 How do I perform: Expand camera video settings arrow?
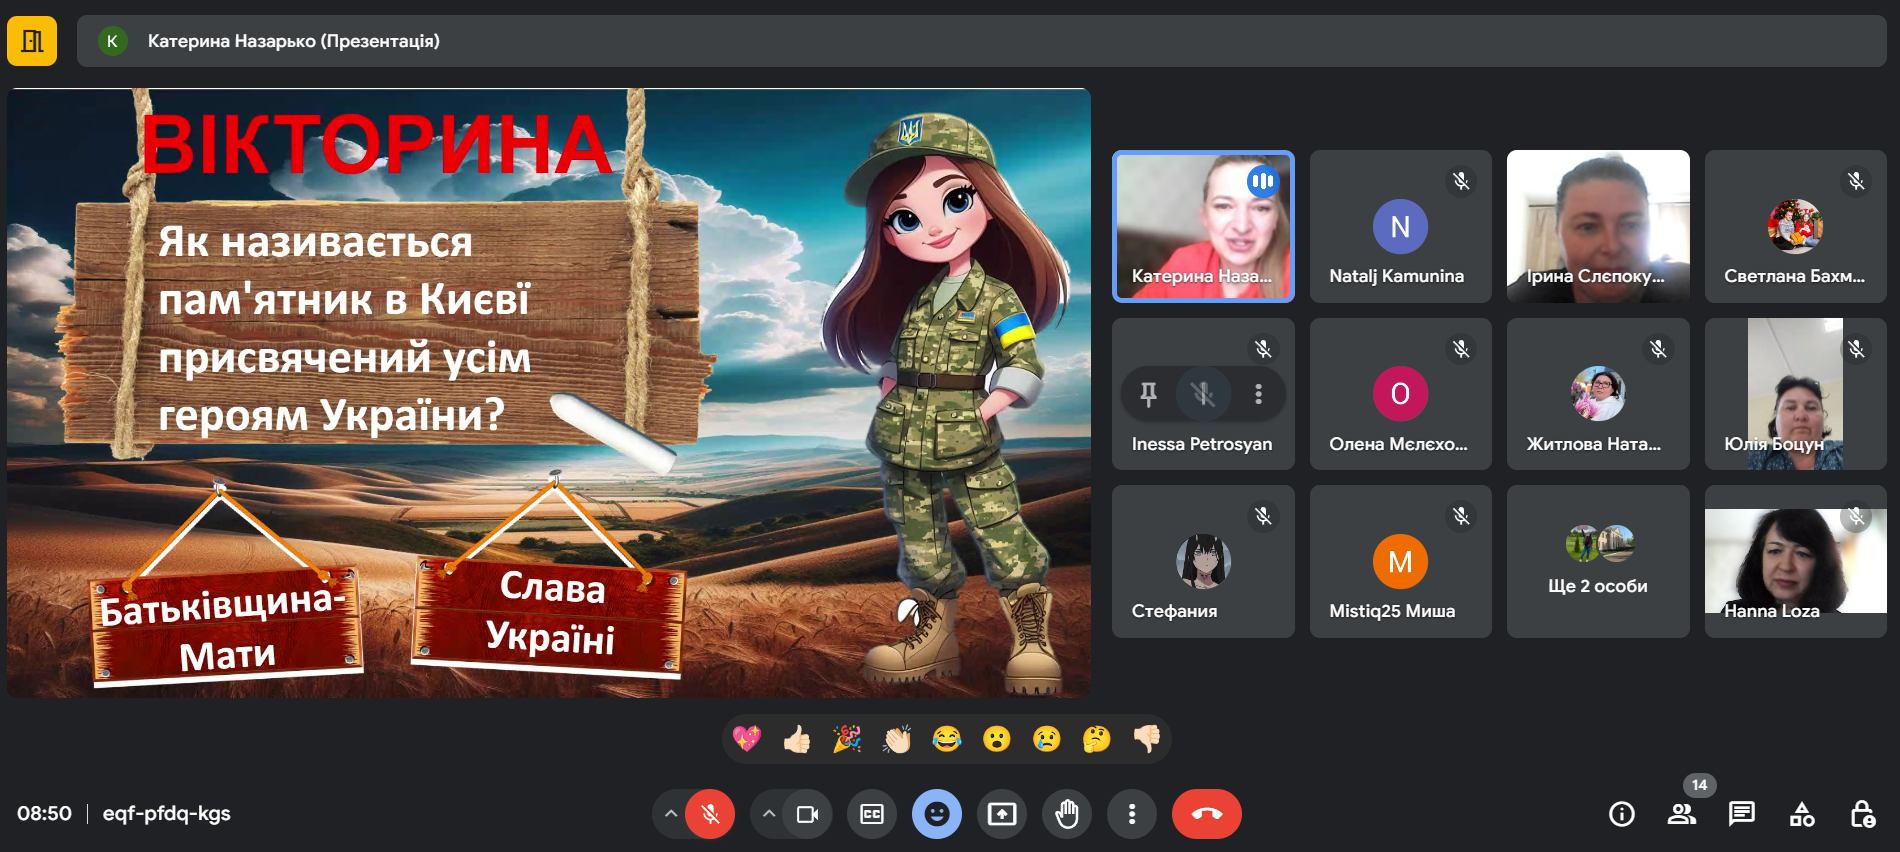[768, 814]
